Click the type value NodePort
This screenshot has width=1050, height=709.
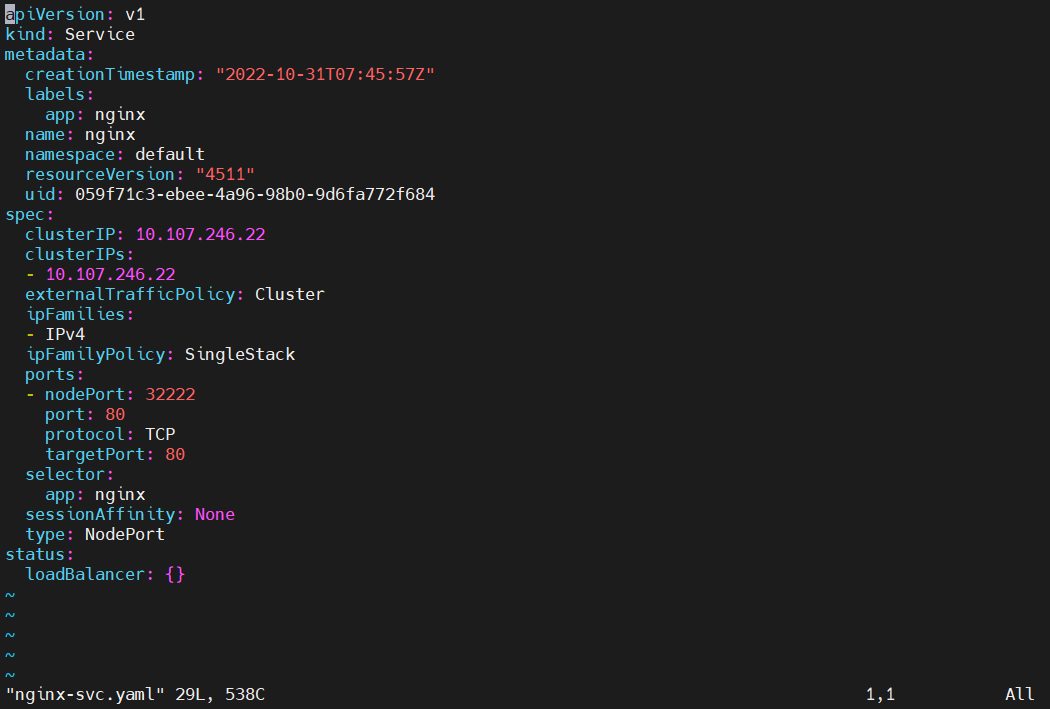[125, 534]
